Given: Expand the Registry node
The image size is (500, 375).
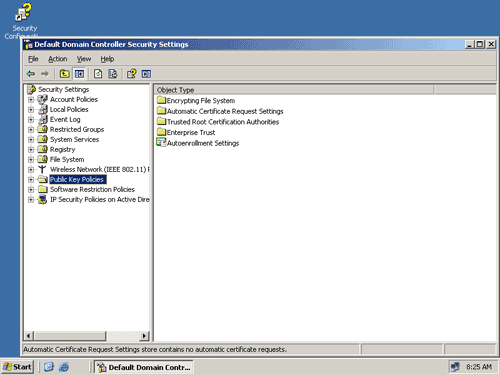Looking at the screenshot, I should pyautogui.click(x=31, y=150).
